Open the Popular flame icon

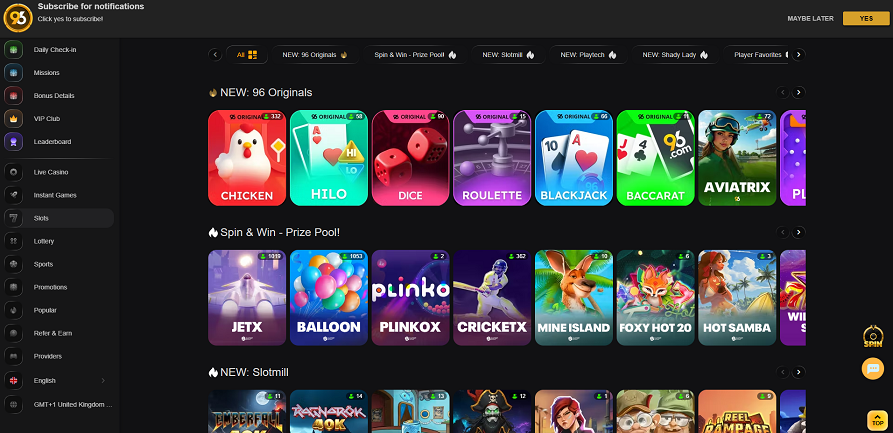tap(13, 310)
